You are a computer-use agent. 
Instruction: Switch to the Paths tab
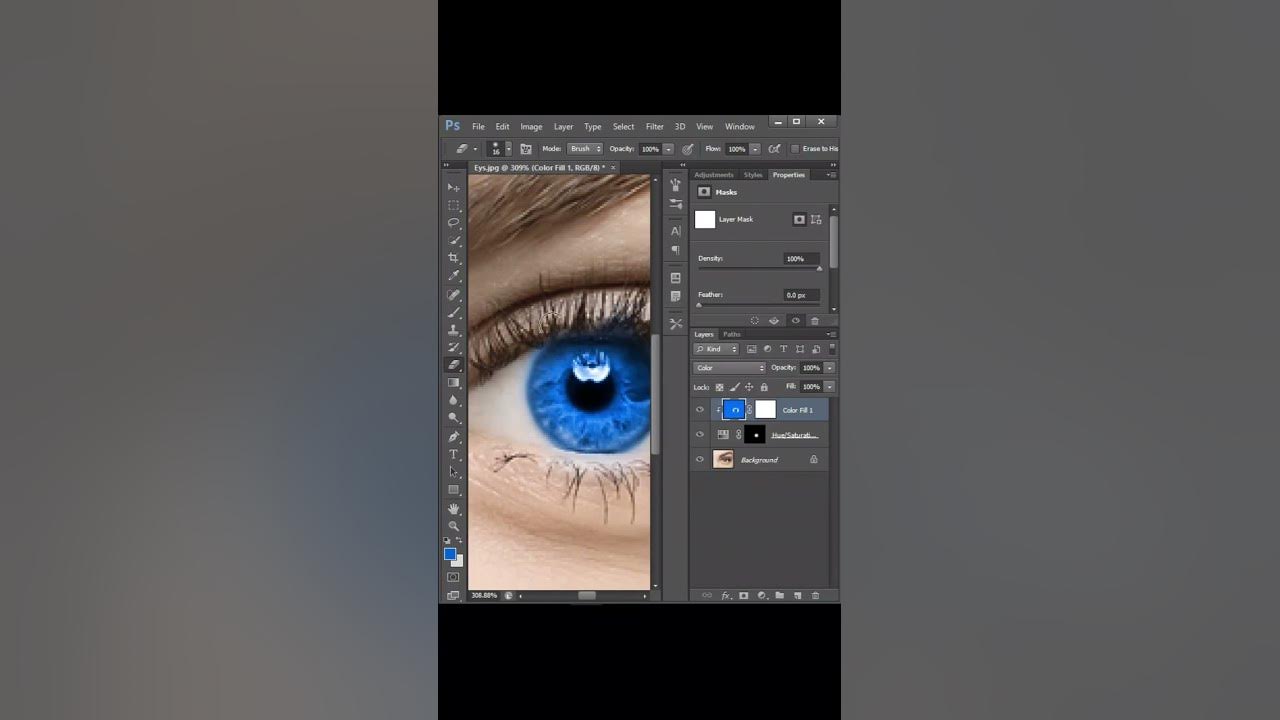click(732, 334)
